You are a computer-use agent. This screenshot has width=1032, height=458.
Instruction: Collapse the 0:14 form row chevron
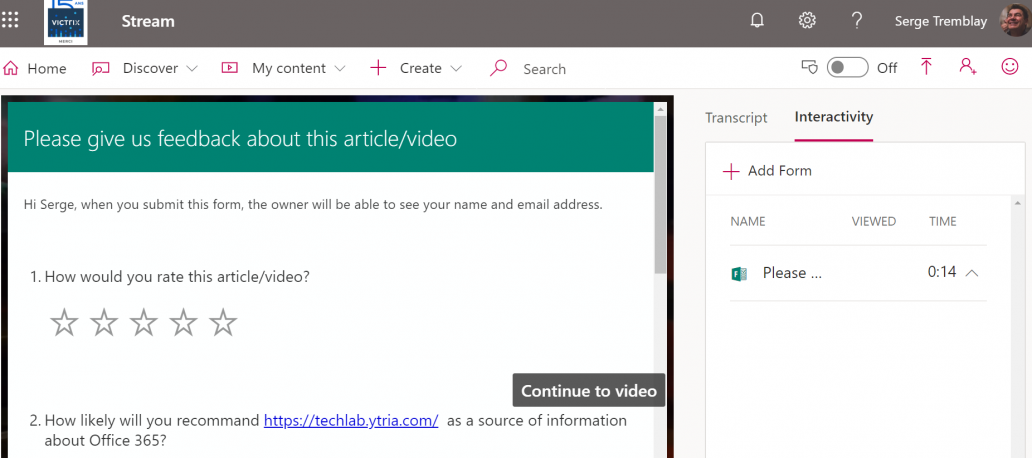click(971, 273)
